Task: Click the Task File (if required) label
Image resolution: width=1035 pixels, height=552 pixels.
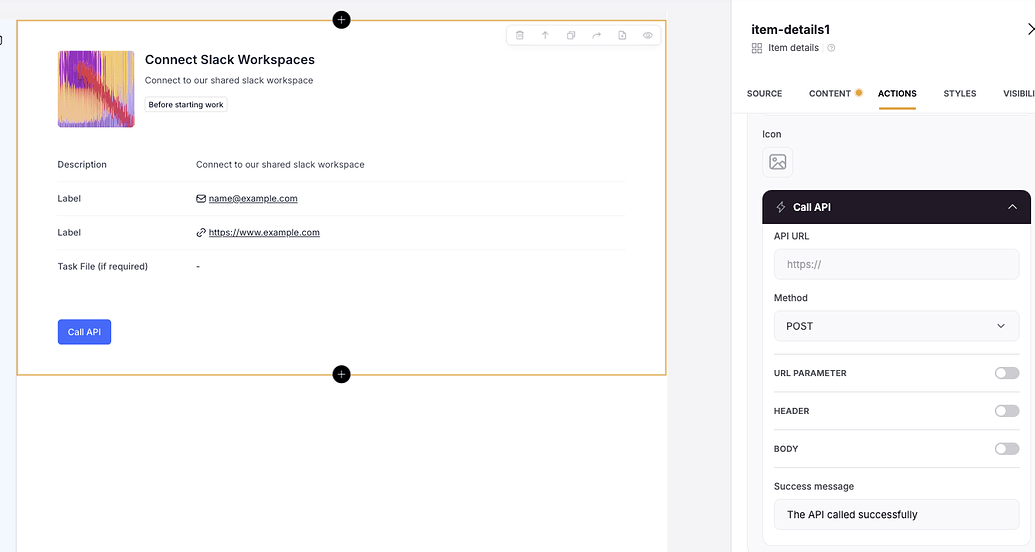Action: [x=102, y=267]
